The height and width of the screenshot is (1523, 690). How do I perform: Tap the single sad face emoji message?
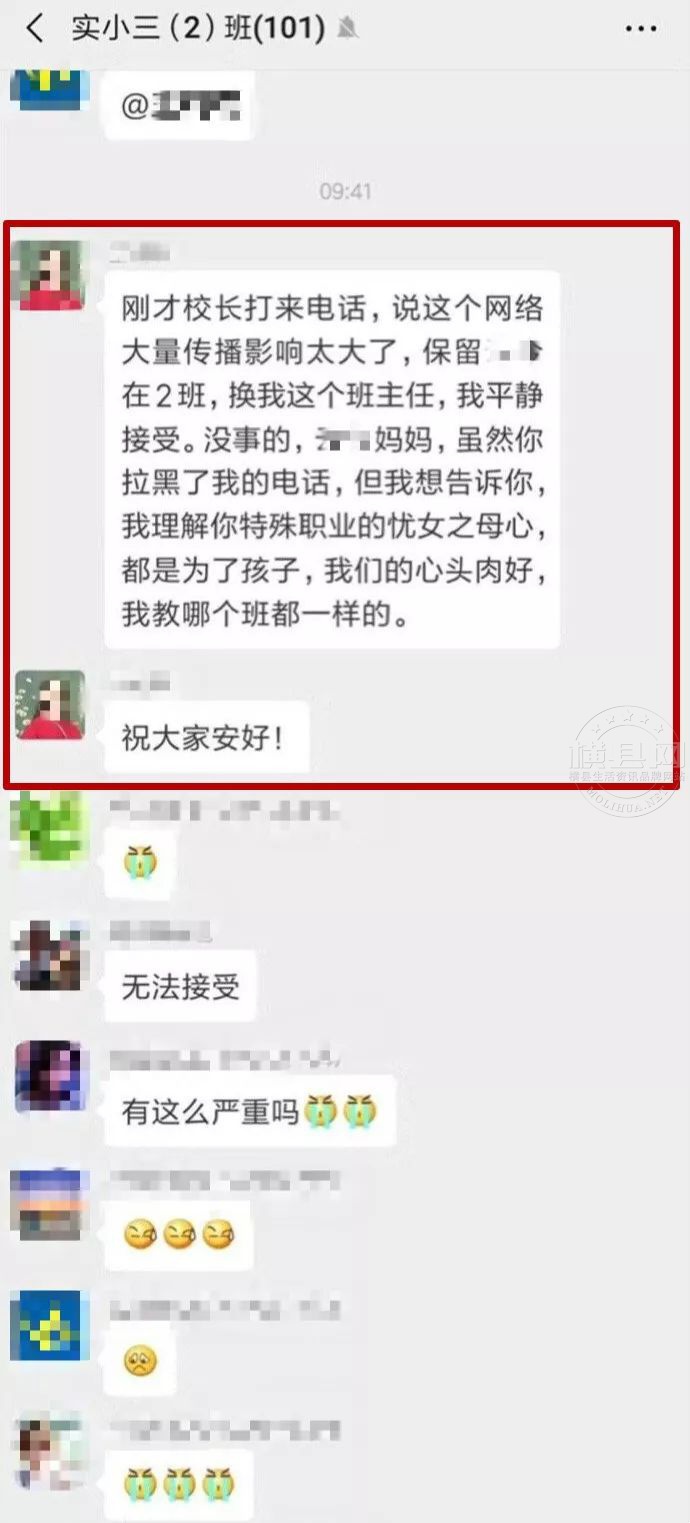(141, 1359)
